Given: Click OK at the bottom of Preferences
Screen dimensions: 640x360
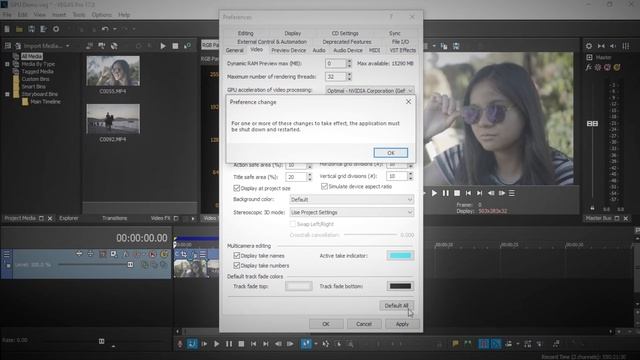Looking at the screenshot, I should click(x=326, y=324).
